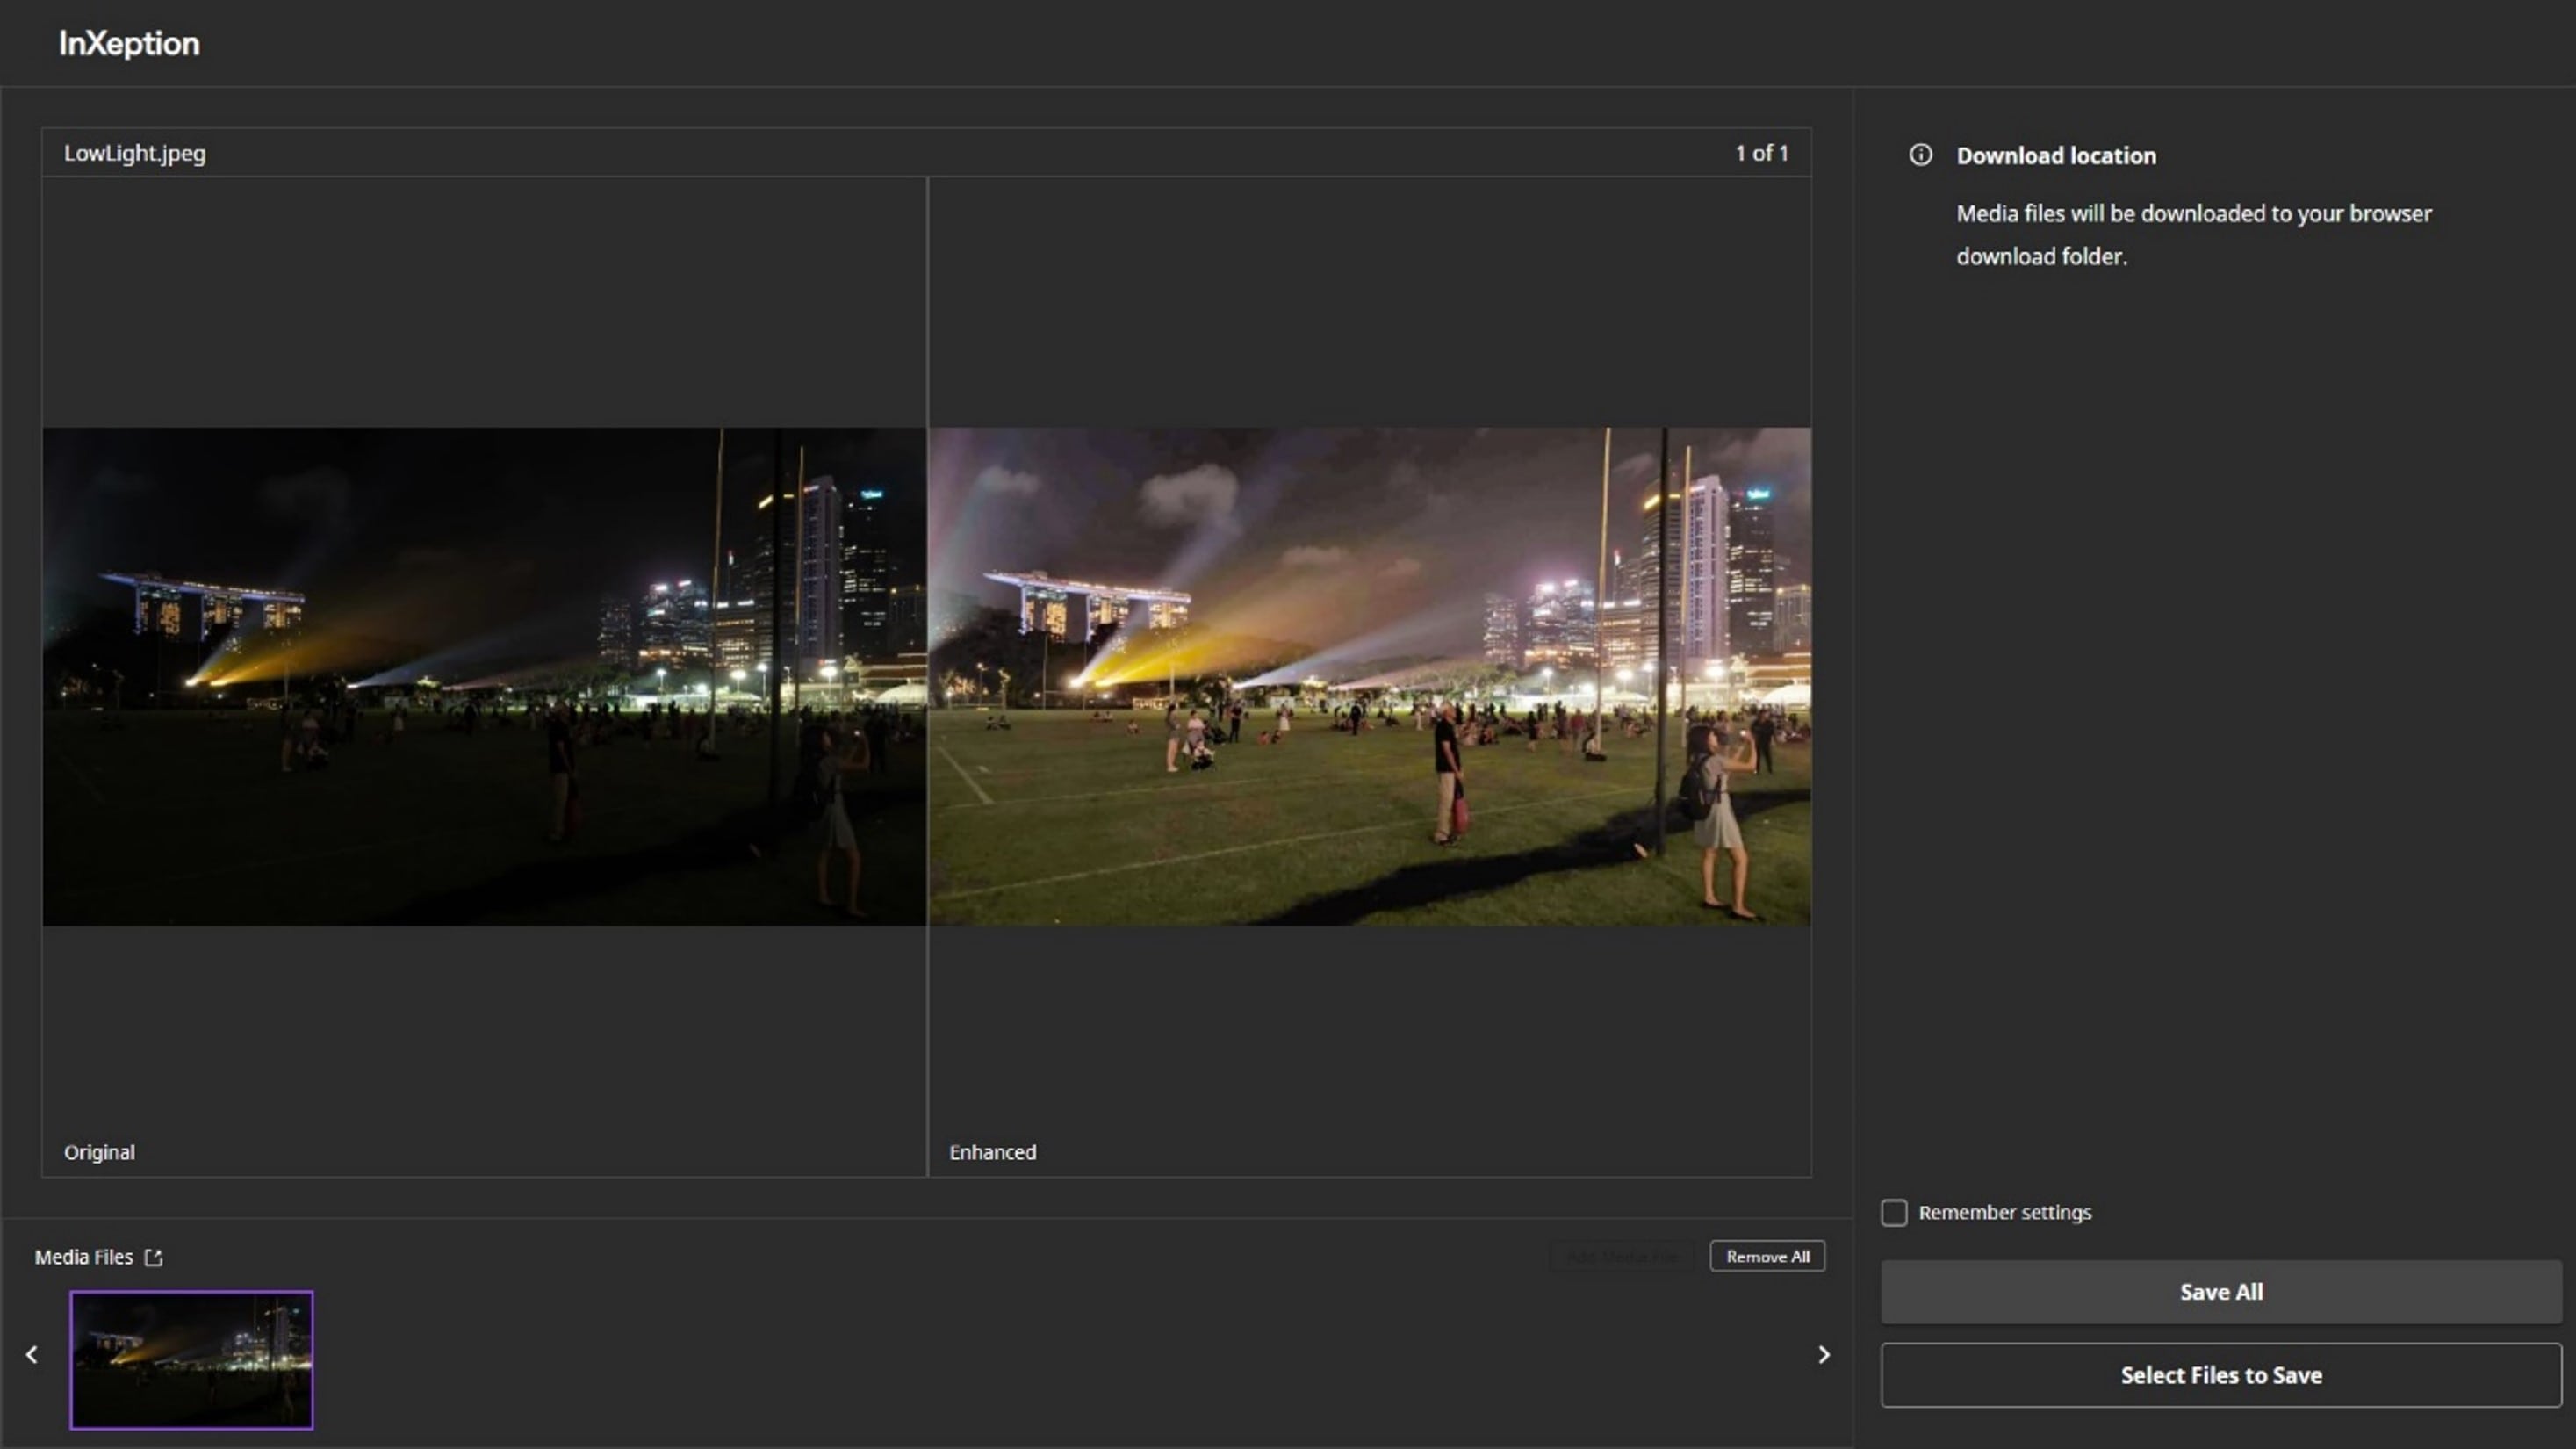
Task: Click the greyed-out Add Media File button
Action: coord(1621,1257)
